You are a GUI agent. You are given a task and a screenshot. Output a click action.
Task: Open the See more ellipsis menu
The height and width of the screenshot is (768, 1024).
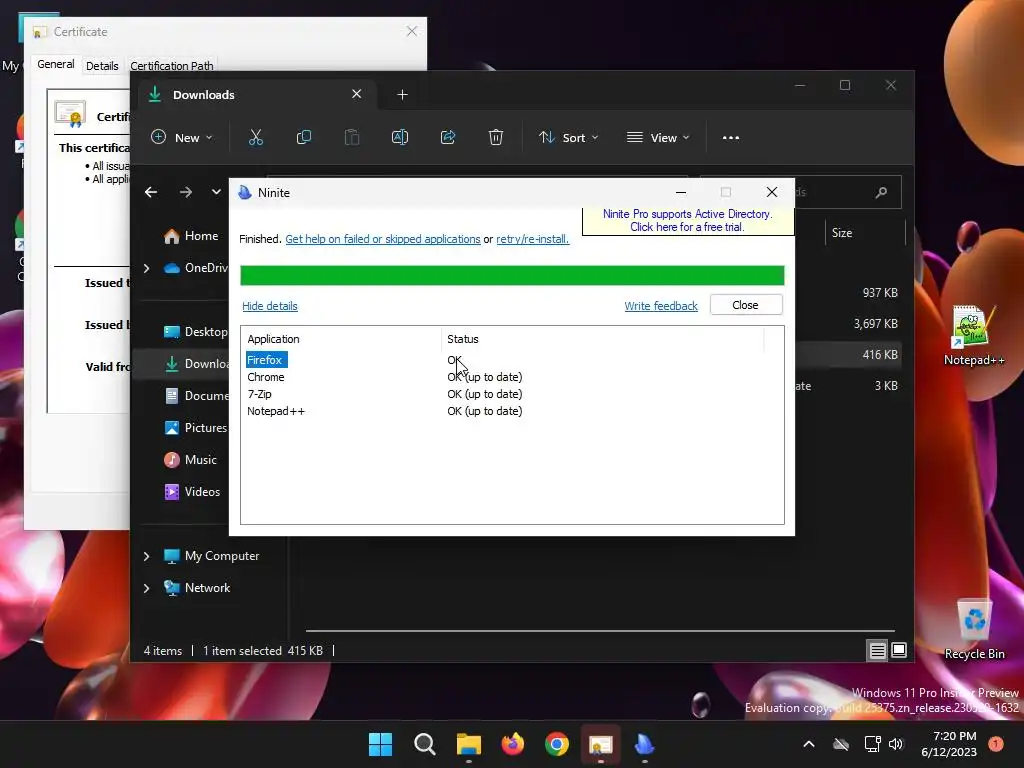pos(731,138)
